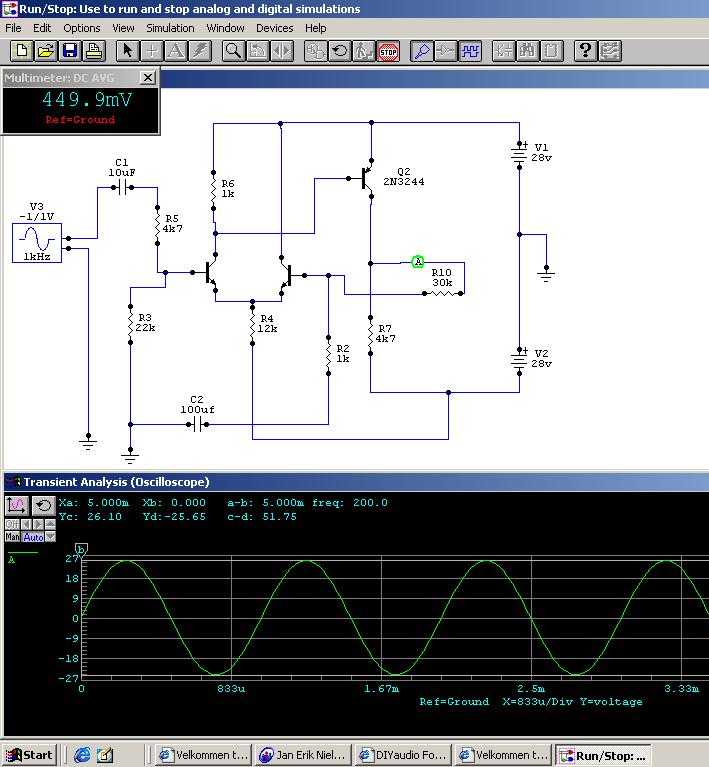The height and width of the screenshot is (767, 709).
Task: Select the Probe tool in toolbar
Action: tap(422, 51)
